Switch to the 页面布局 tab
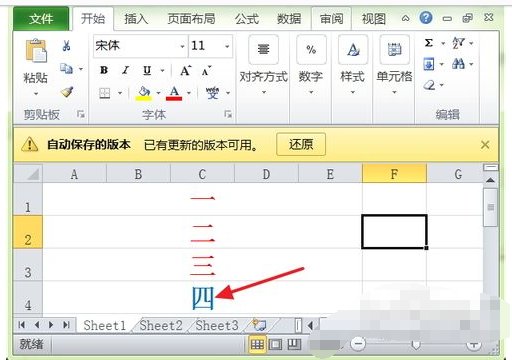This screenshot has height=360, width=512. [x=191, y=19]
